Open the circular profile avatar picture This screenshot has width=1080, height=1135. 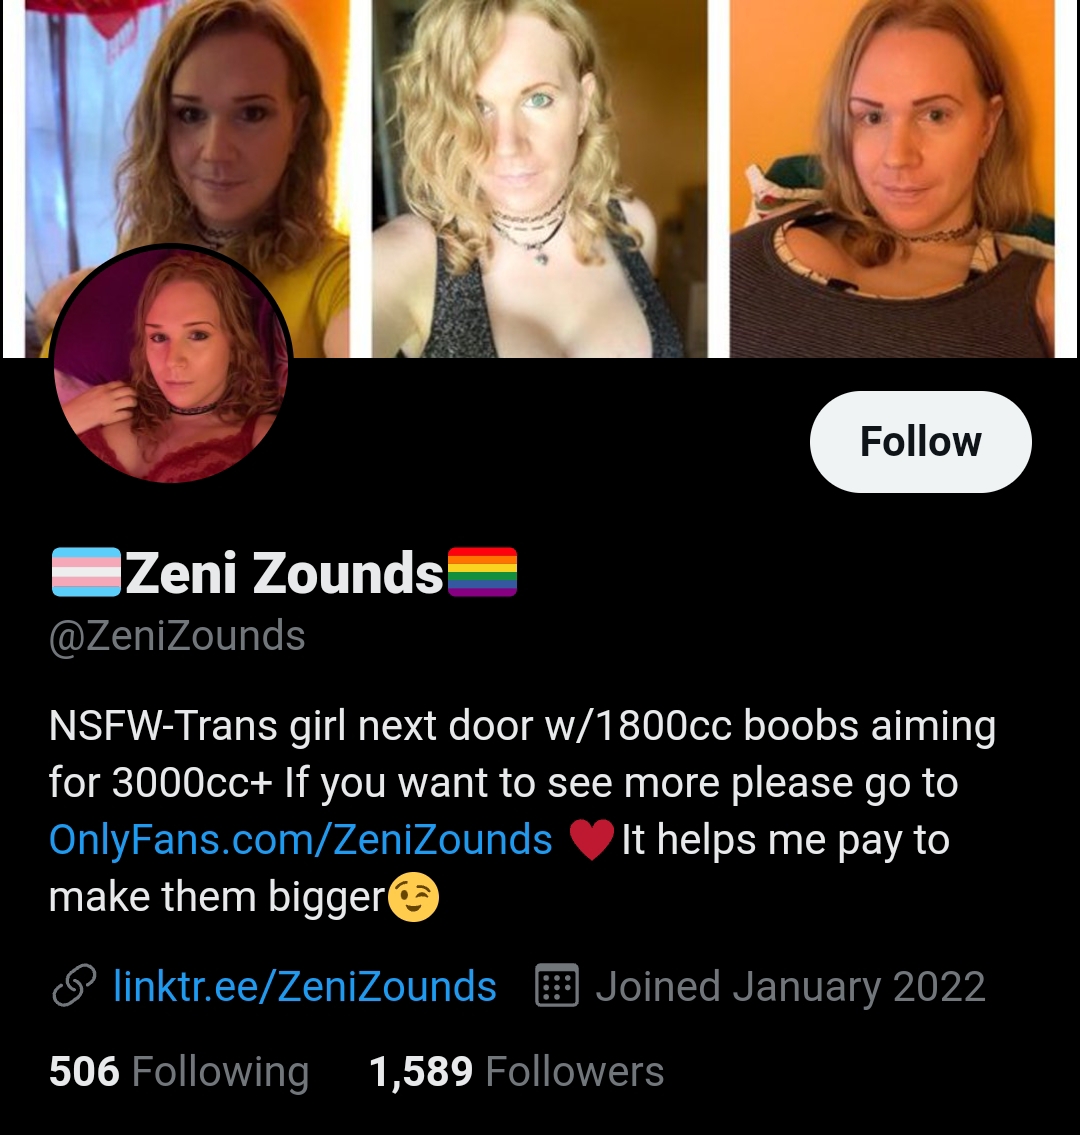[171, 364]
